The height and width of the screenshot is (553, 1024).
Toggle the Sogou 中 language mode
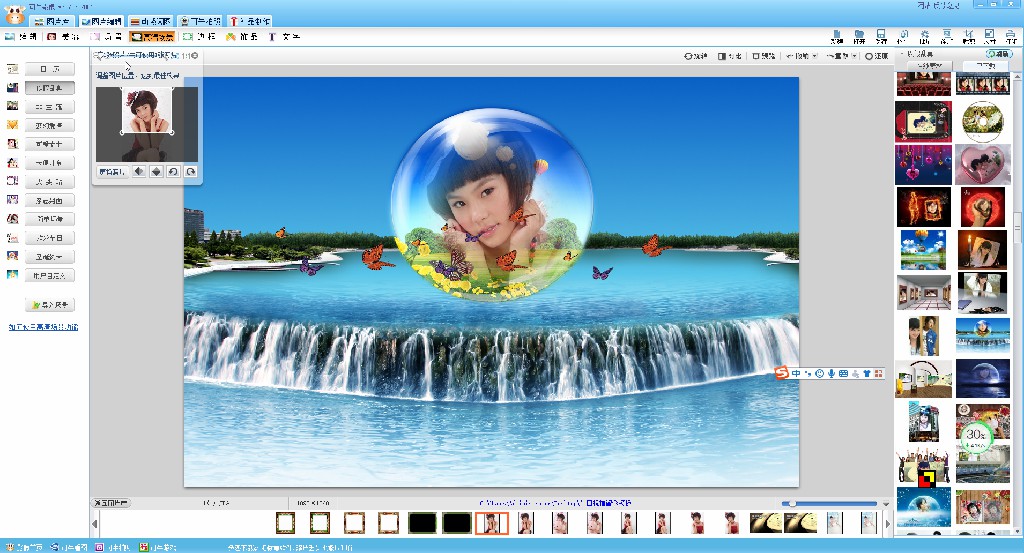coord(796,373)
